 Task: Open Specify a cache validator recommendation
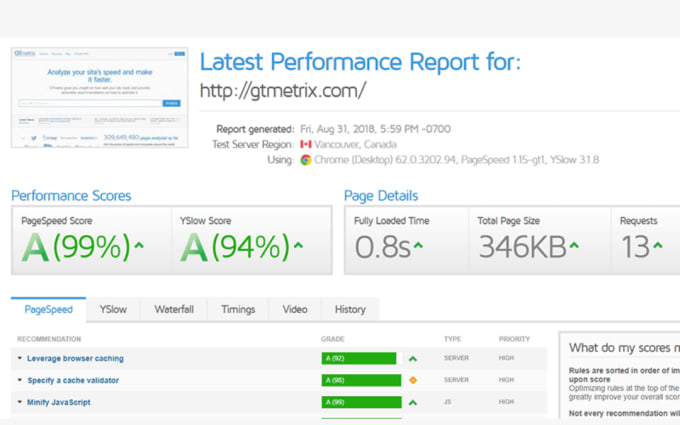73,380
